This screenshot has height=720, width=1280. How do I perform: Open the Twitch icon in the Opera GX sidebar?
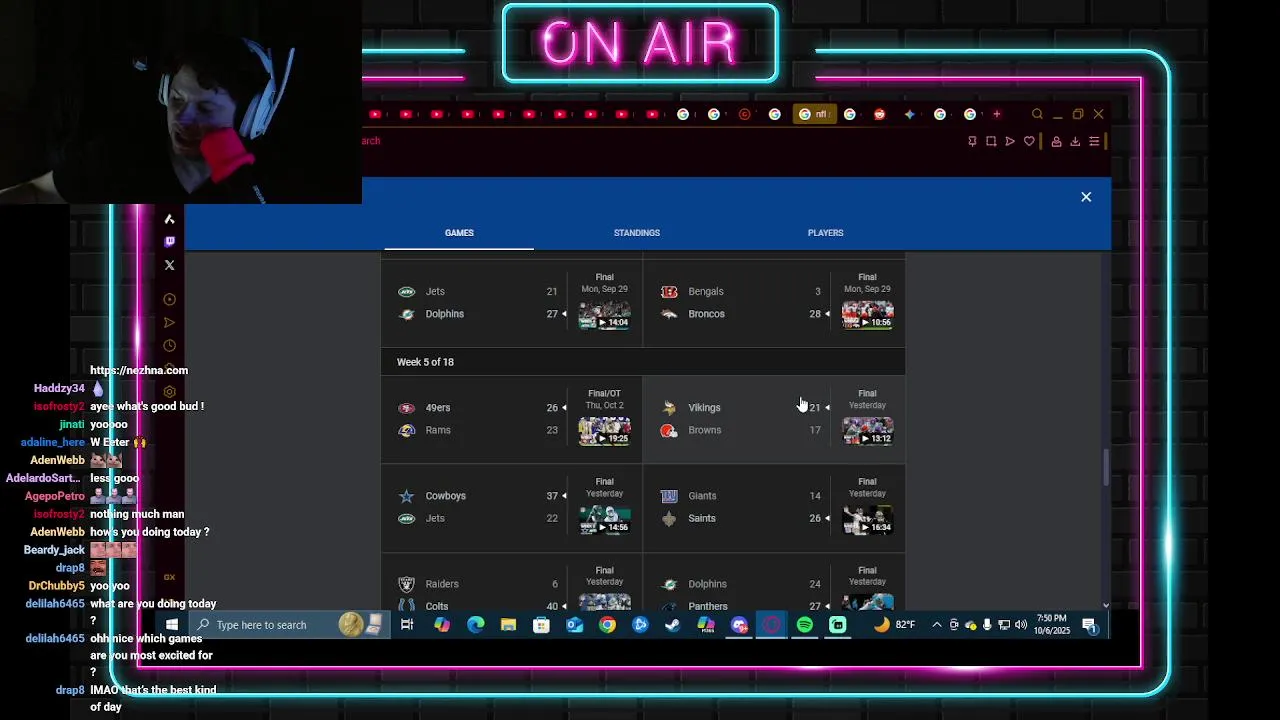tap(169, 241)
